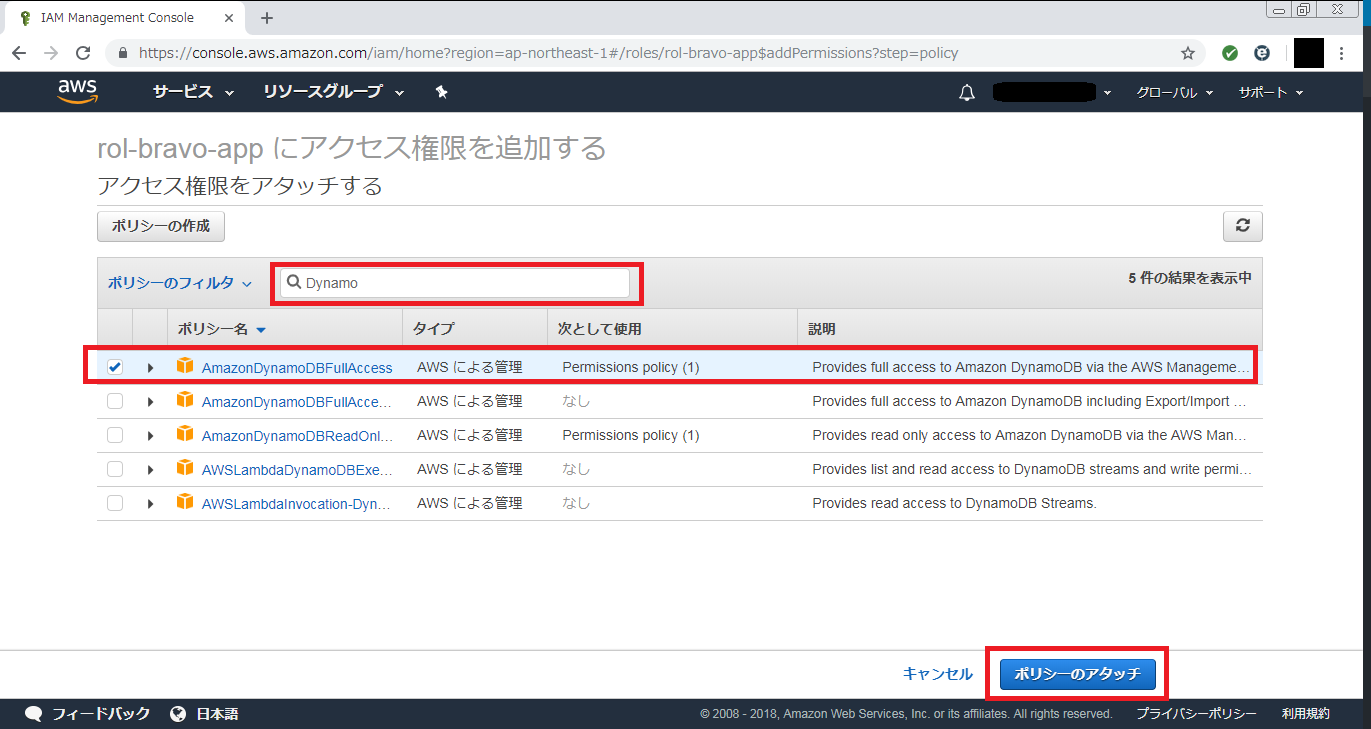Click the pin shortcut icon in navbar
The width and height of the screenshot is (1371, 729).
pos(441,92)
